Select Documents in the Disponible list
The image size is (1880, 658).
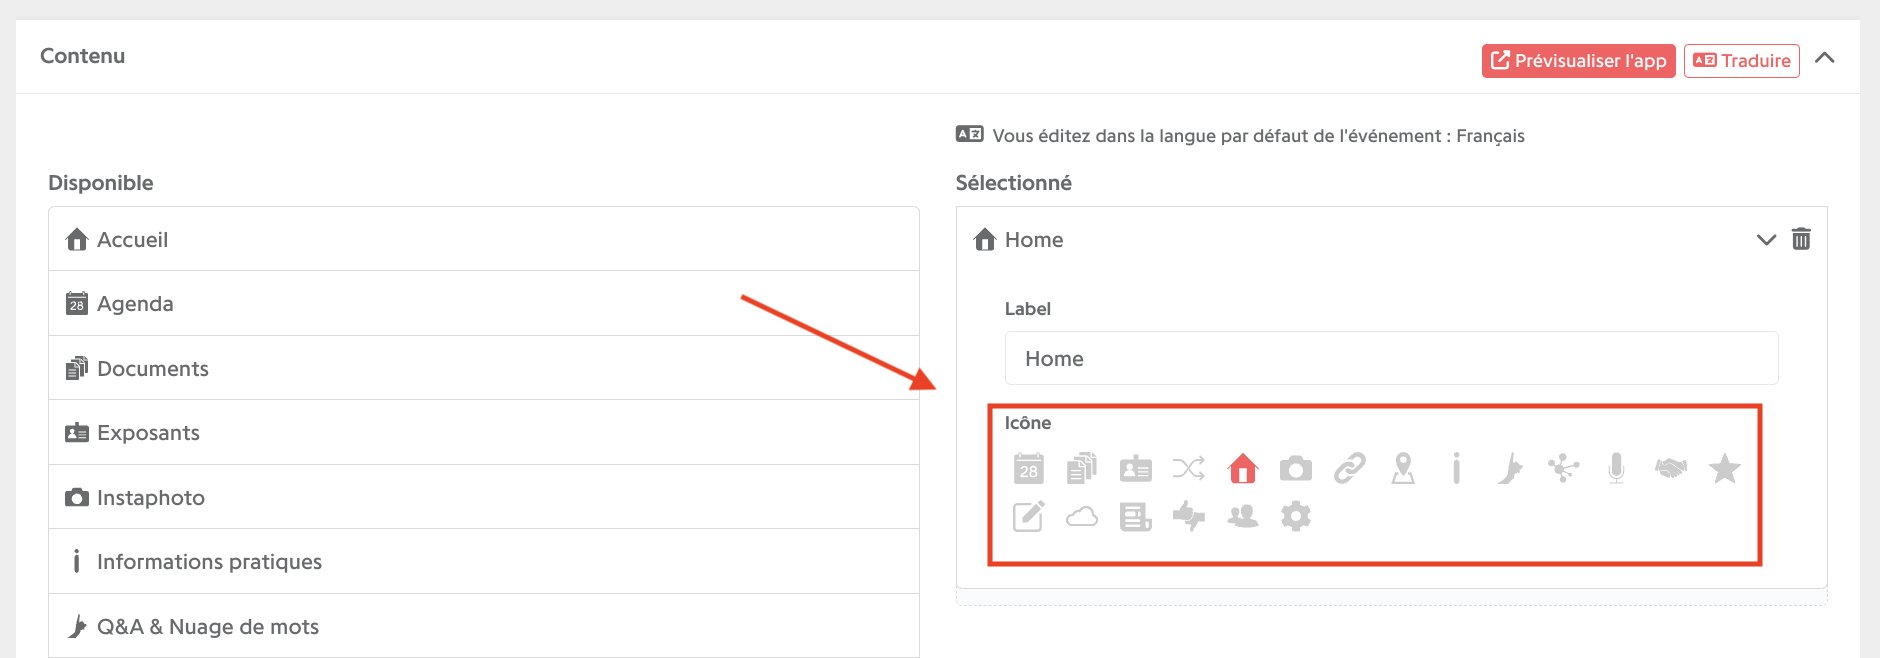pos(484,368)
